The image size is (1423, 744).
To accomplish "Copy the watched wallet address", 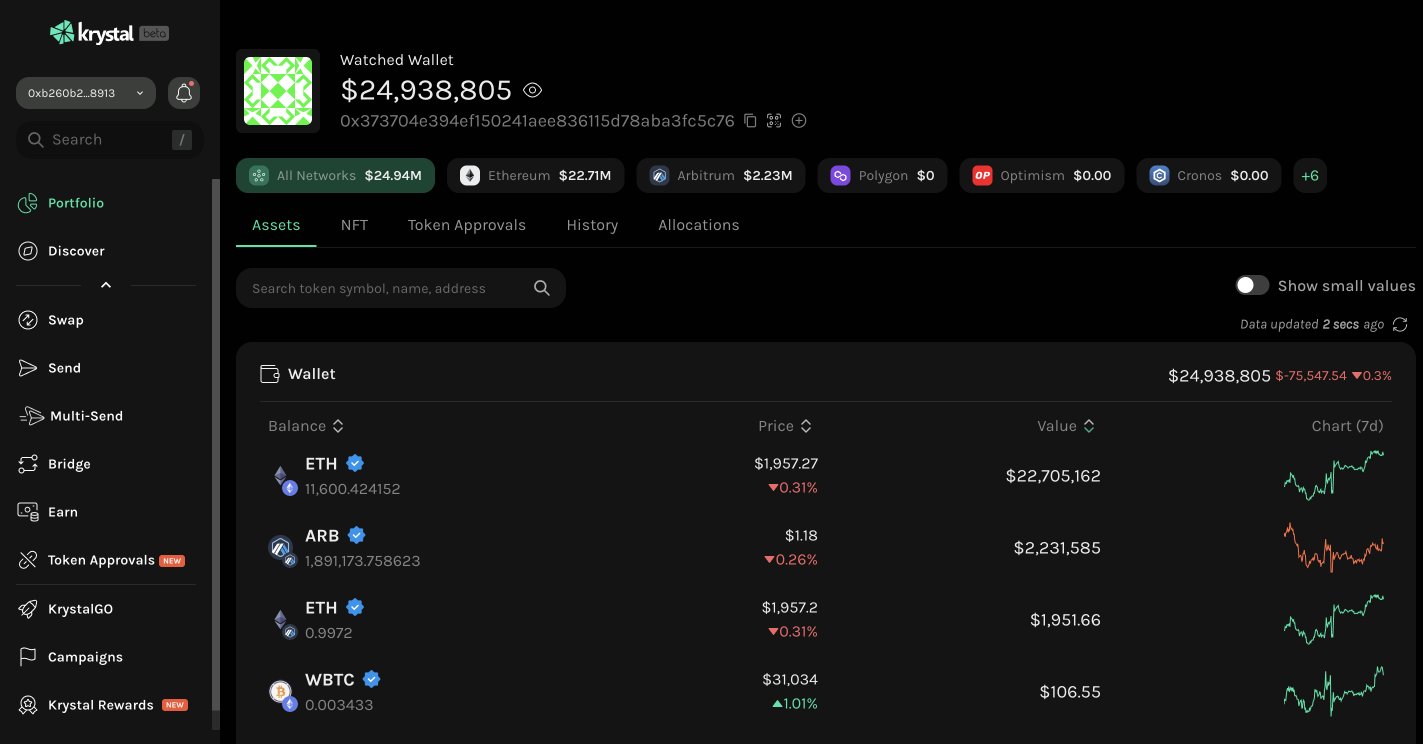I will click(x=750, y=121).
